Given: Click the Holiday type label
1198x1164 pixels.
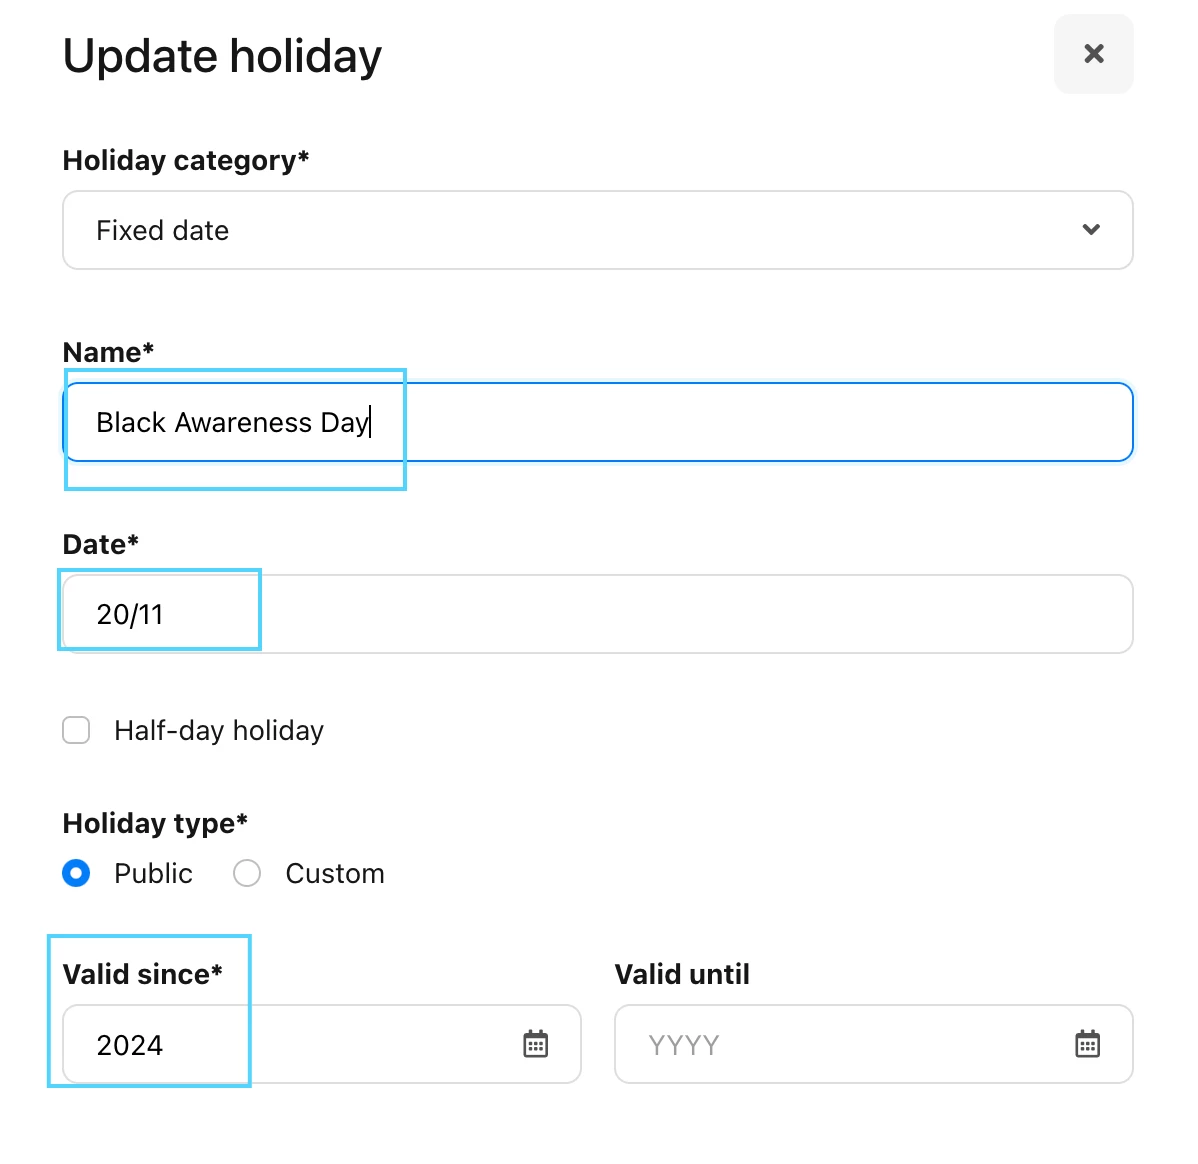Looking at the screenshot, I should click(155, 823).
